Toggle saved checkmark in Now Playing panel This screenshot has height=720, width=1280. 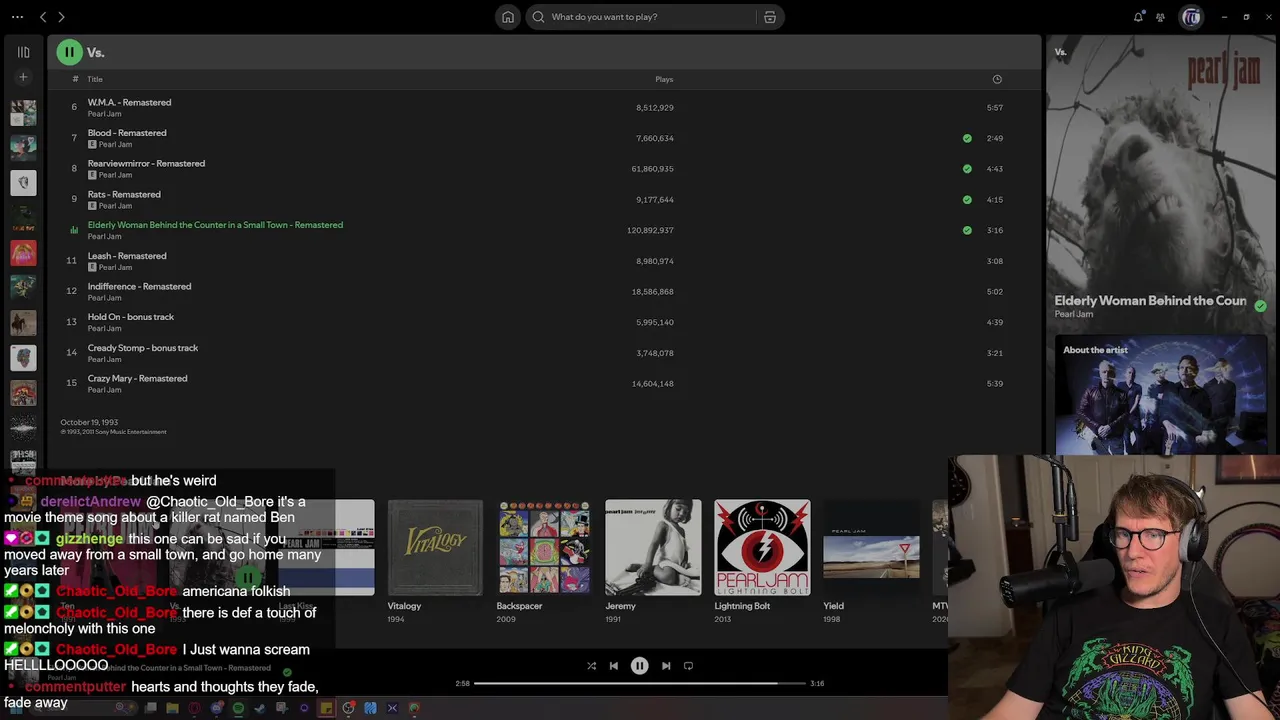(1260, 306)
